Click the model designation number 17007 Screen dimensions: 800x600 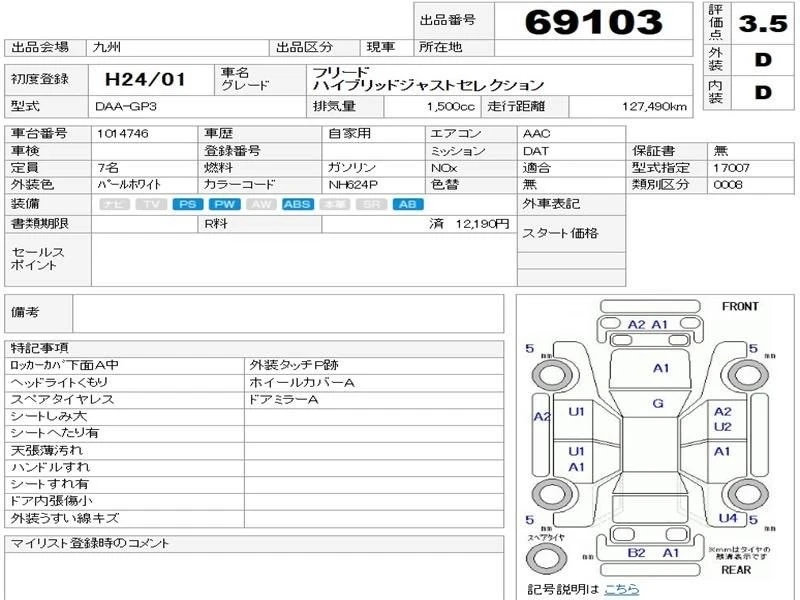tap(731, 168)
